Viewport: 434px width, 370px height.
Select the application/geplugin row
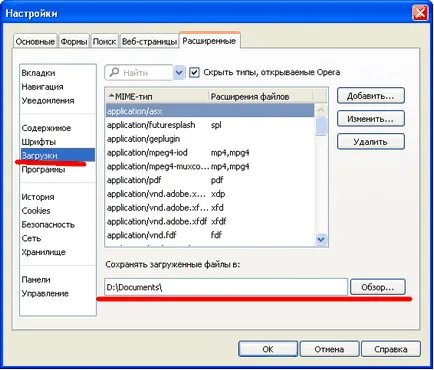pyautogui.click(x=210, y=139)
